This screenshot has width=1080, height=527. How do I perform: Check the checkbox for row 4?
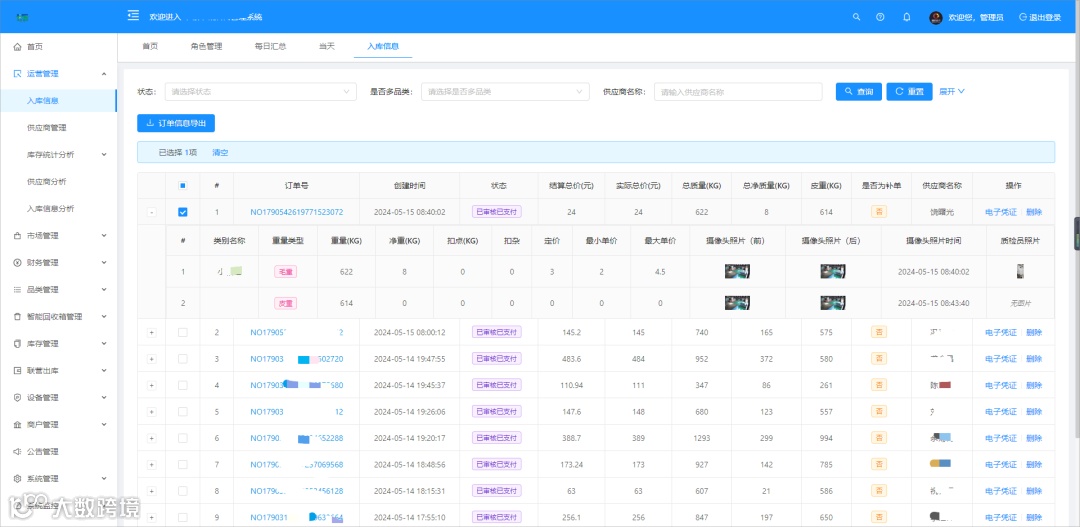[x=183, y=385]
